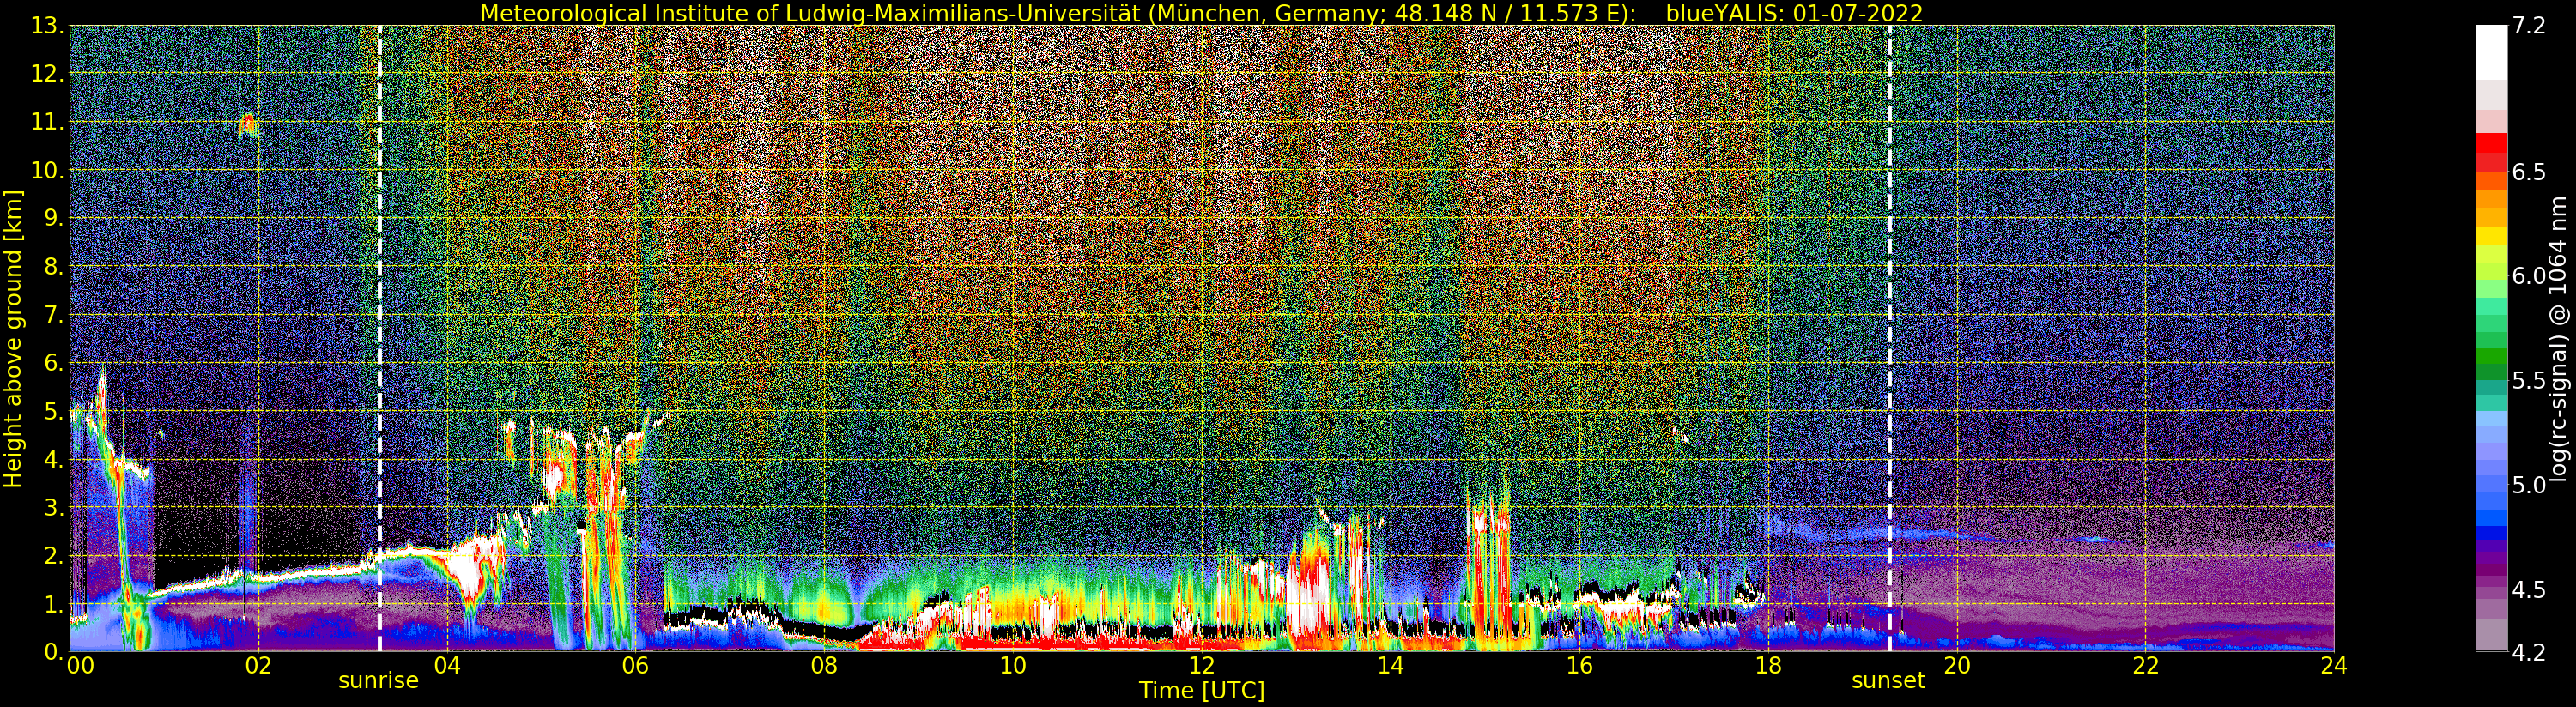Click the 6.5 value on the colorbar
The width and height of the screenshot is (2576, 707).
2529,172
